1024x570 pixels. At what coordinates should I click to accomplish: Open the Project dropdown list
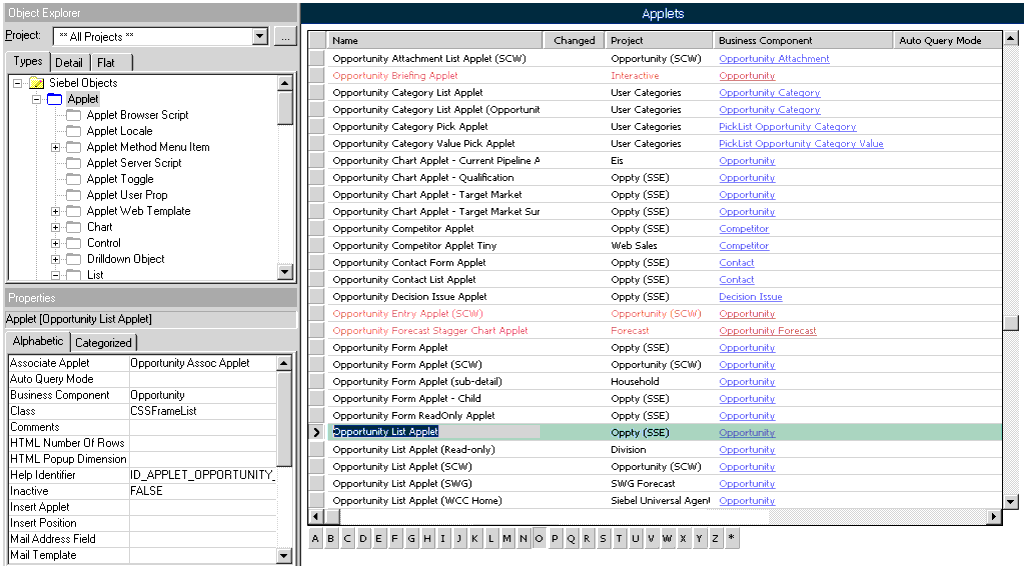pyautogui.click(x=260, y=37)
